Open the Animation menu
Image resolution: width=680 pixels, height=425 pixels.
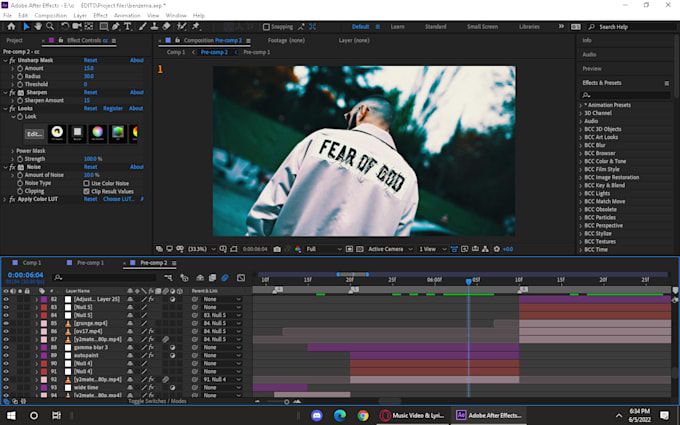(127, 15)
